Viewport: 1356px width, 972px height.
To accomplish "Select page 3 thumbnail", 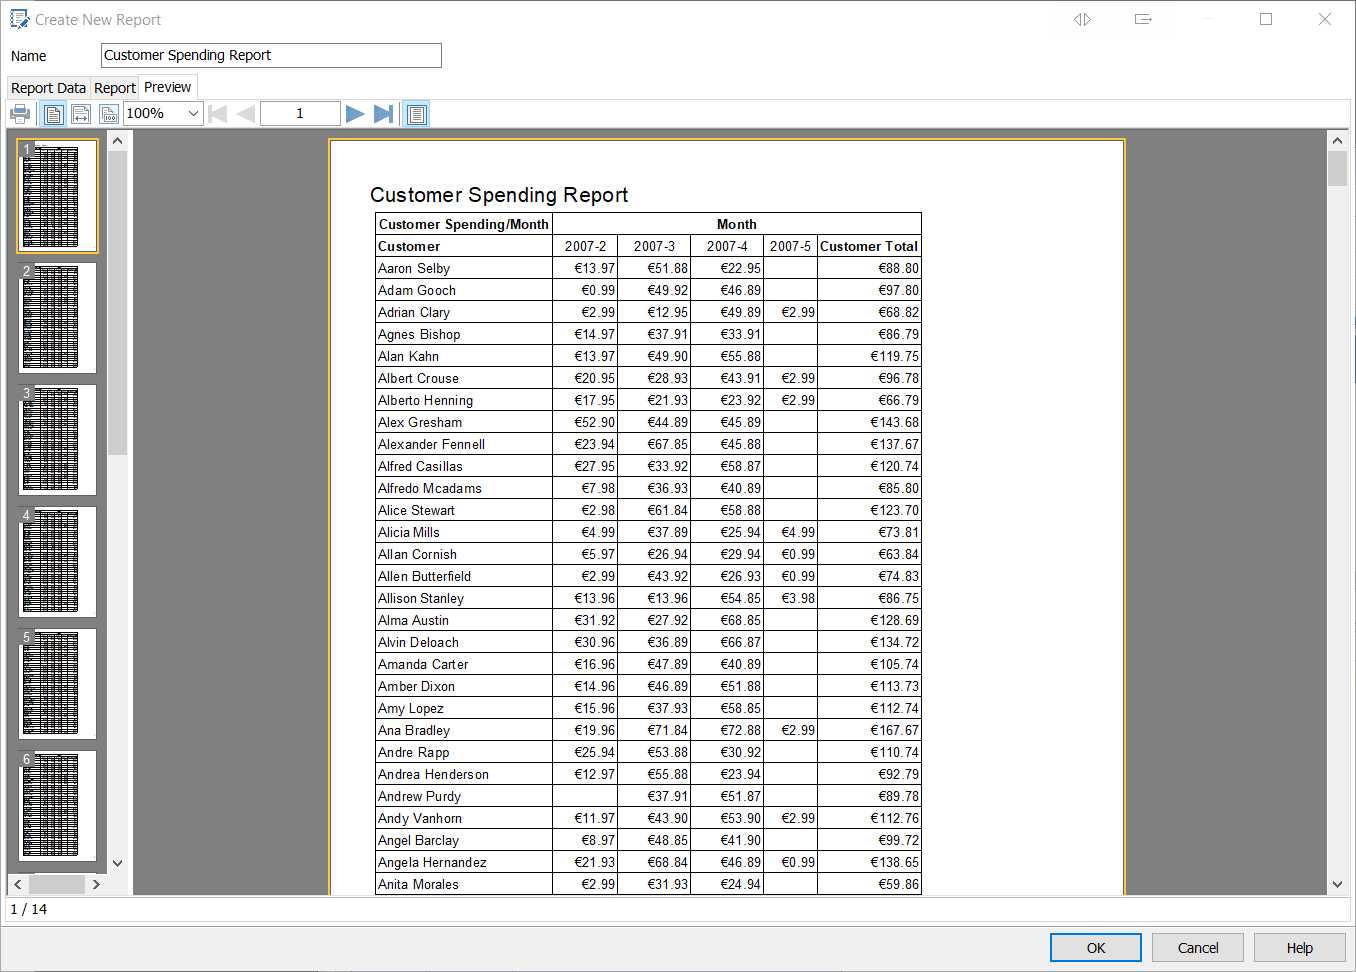I will pos(57,440).
